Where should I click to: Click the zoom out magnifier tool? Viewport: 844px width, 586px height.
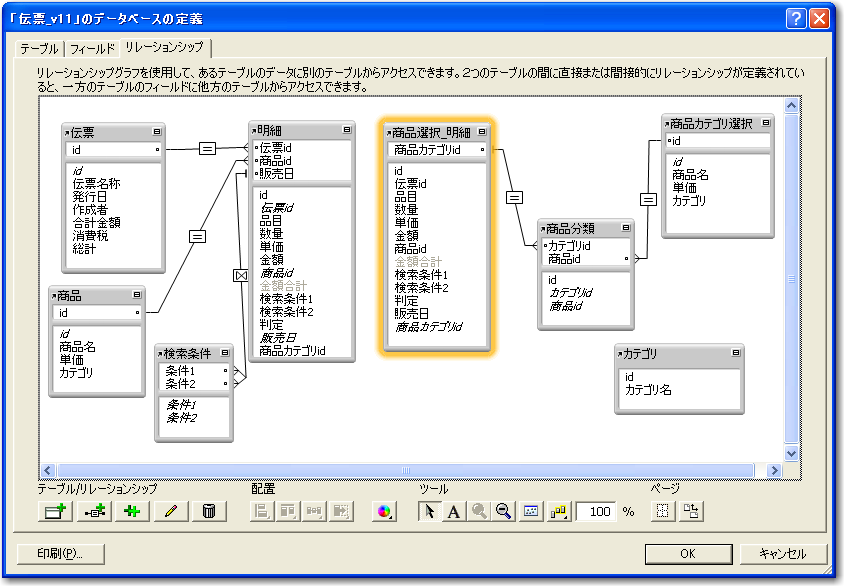(x=503, y=511)
